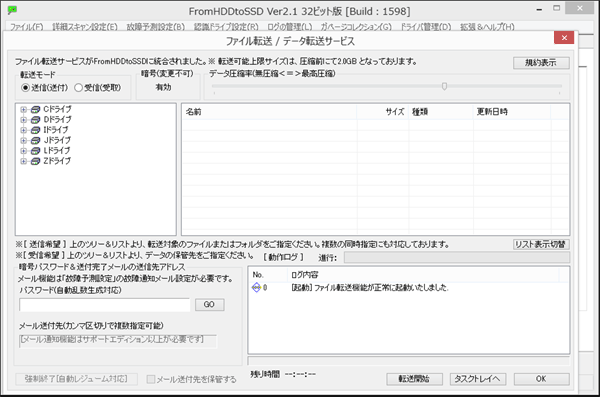Expand the Zドライブ tree node
The height and width of the screenshot is (397, 600).
coord(24,161)
